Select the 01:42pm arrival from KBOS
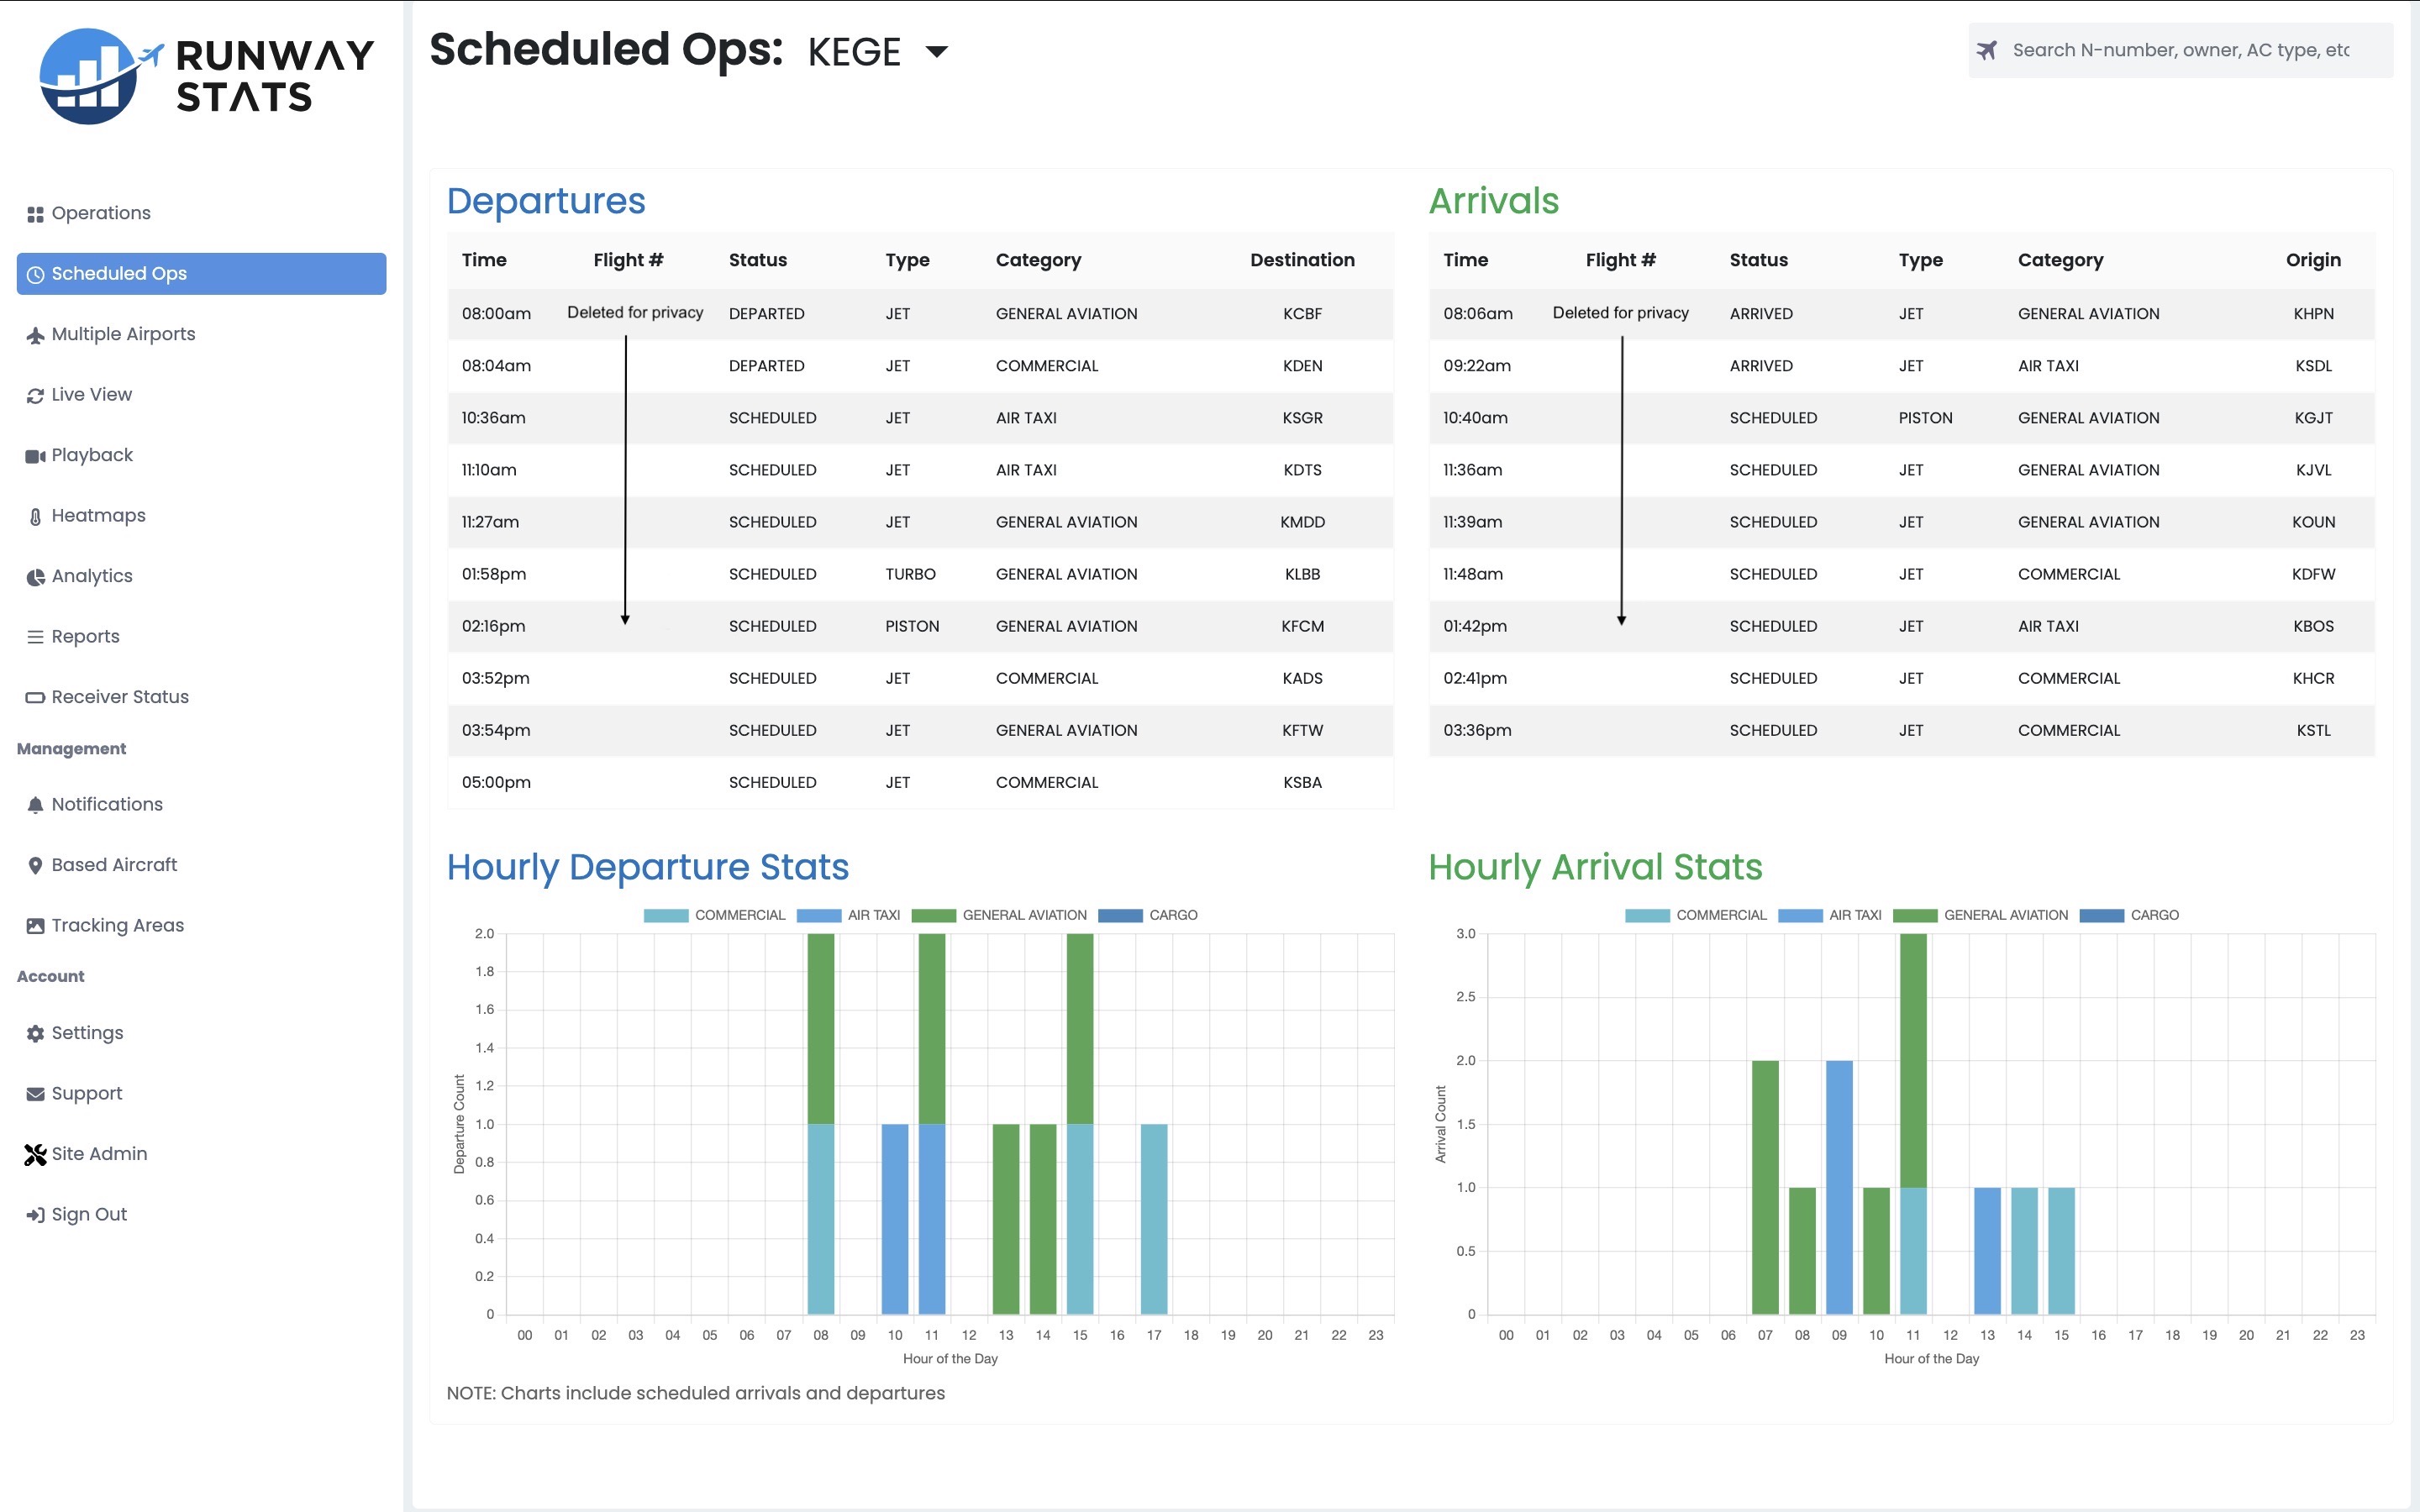 [1901, 626]
